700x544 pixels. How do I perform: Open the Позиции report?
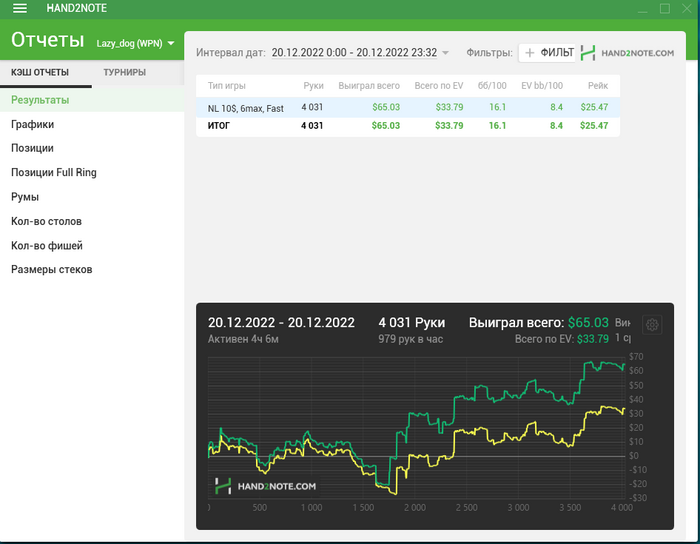[x=32, y=148]
